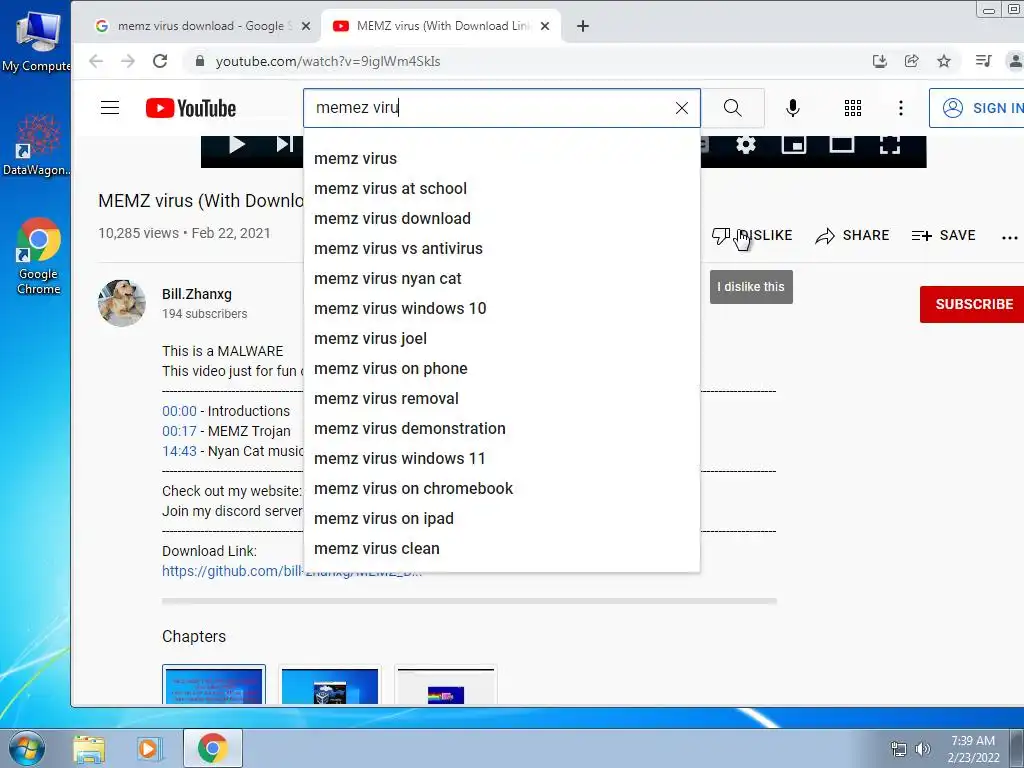Open the YouTube hamburger guide menu
This screenshot has width=1024, height=768.
pyautogui.click(x=110, y=108)
